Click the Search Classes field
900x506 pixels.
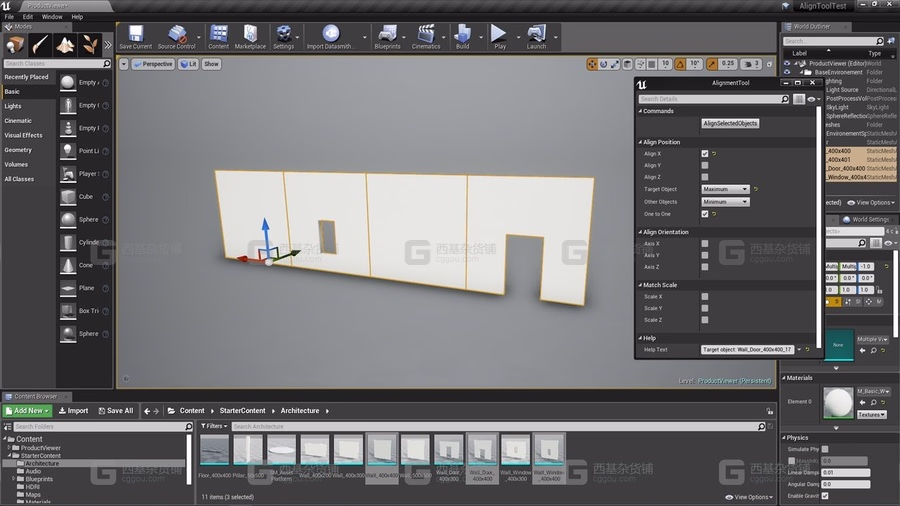pyautogui.click(x=56, y=64)
